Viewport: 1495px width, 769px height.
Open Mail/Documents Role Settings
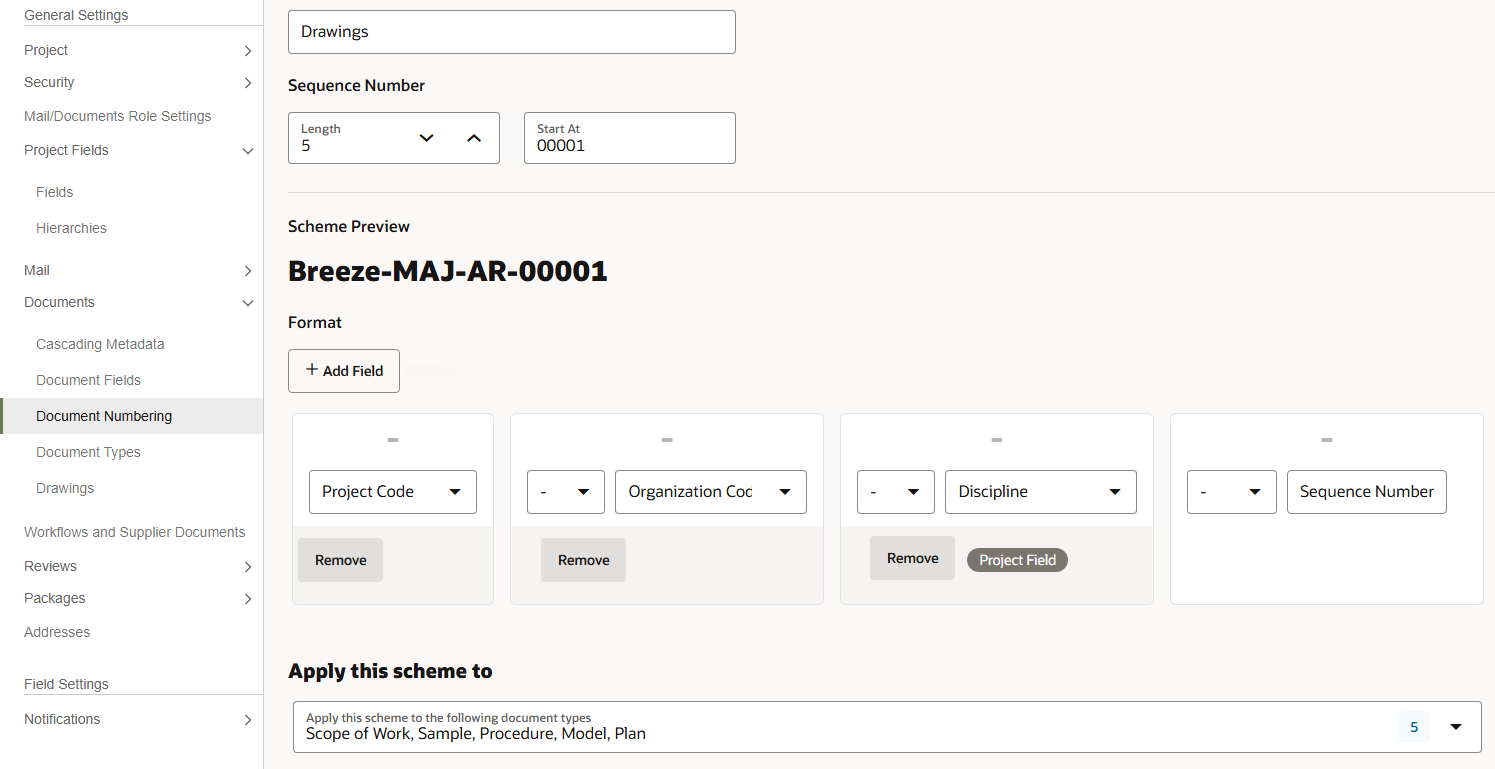(118, 116)
